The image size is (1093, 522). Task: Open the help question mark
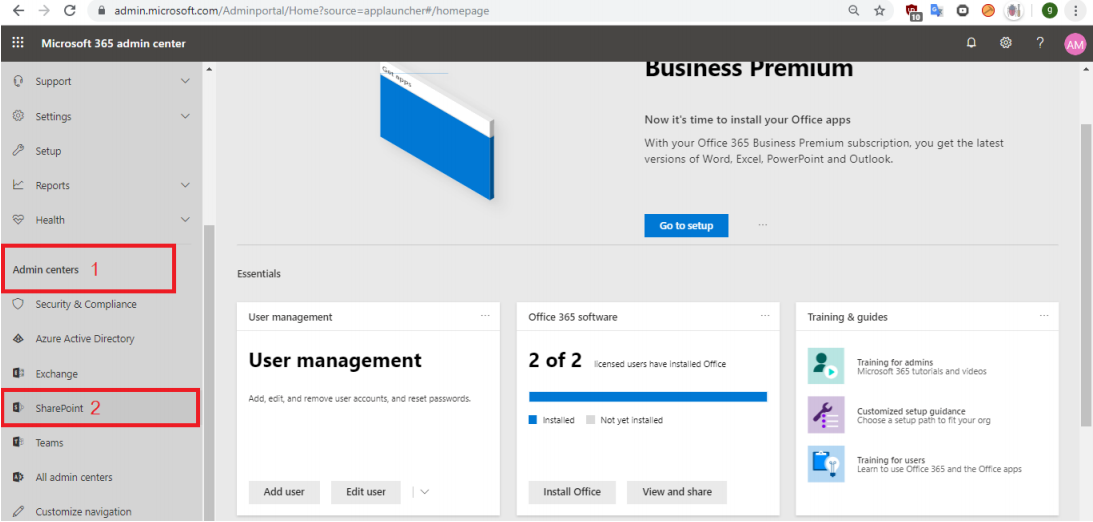pyautogui.click(x=1040, y=43)
